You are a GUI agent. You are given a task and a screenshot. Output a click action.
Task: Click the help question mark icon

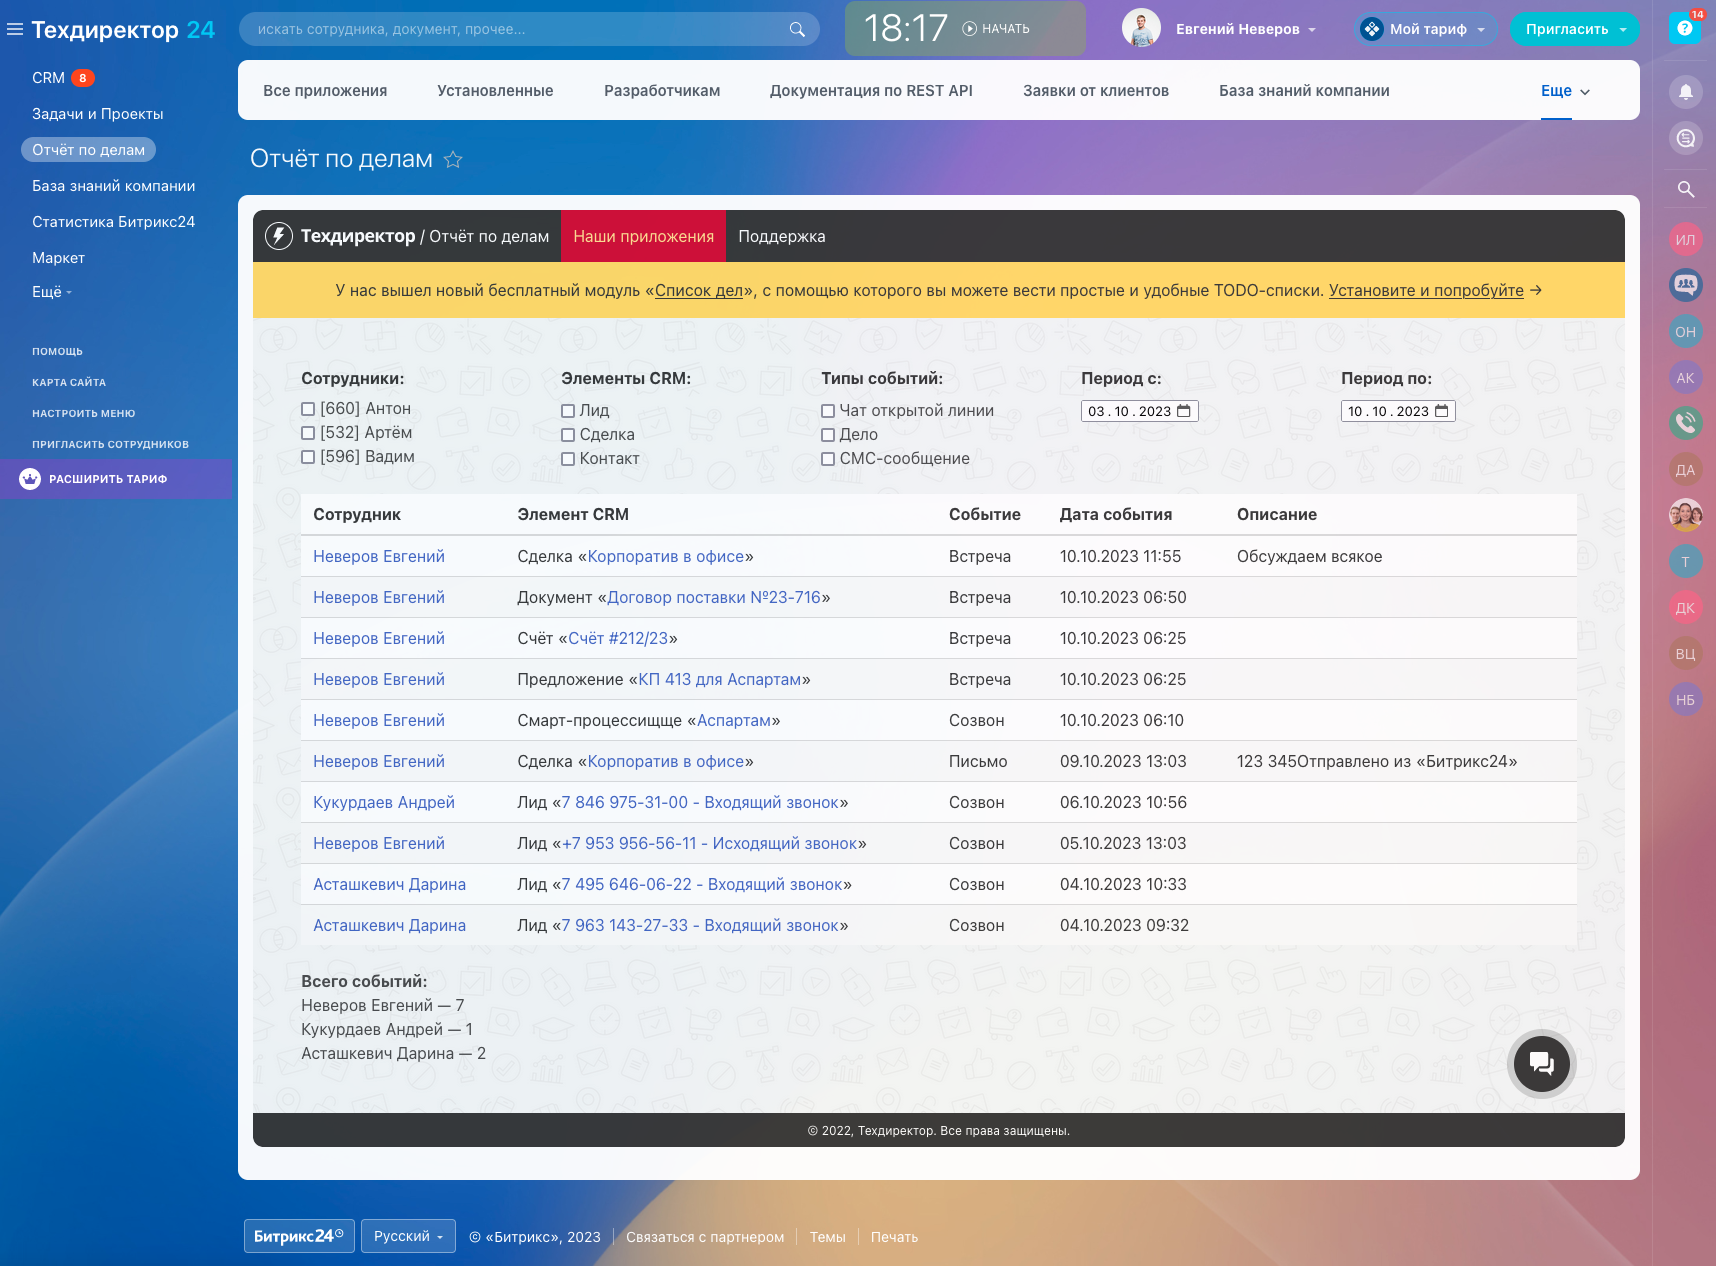tap(1685, 28)
